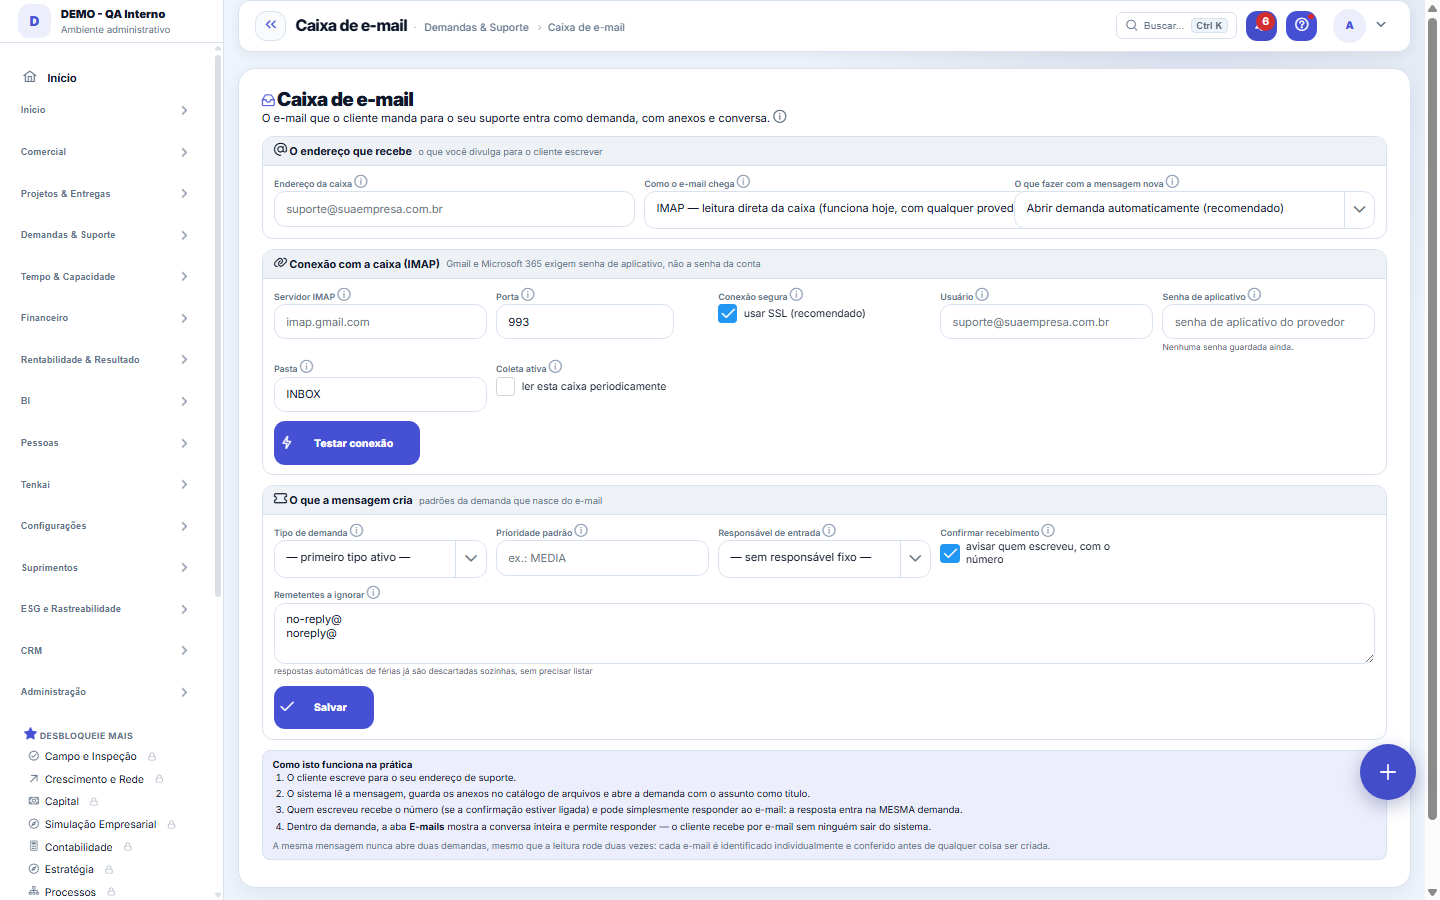The image size is (1440, 900).
Task: Open the Comercial sidebar menu
Action: (x=104, y=152)
